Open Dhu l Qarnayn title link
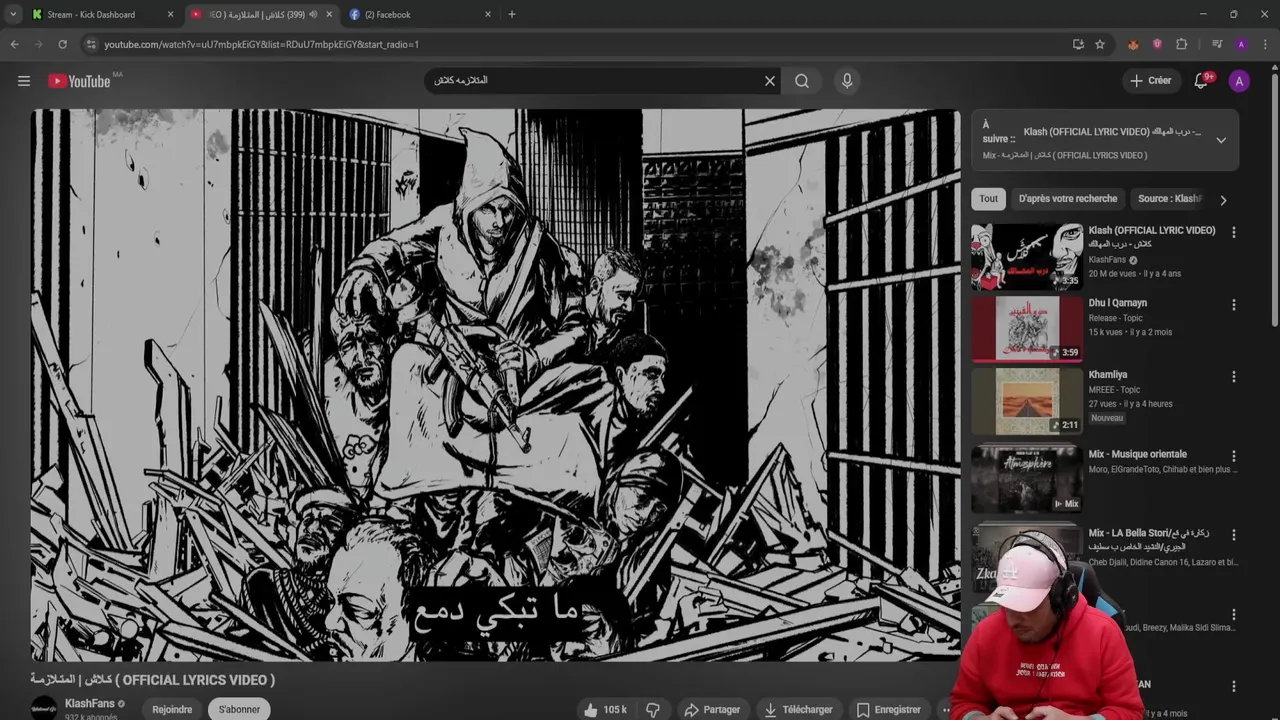This screenshot has width=1280, height=720. click(x=1118, y=303)
